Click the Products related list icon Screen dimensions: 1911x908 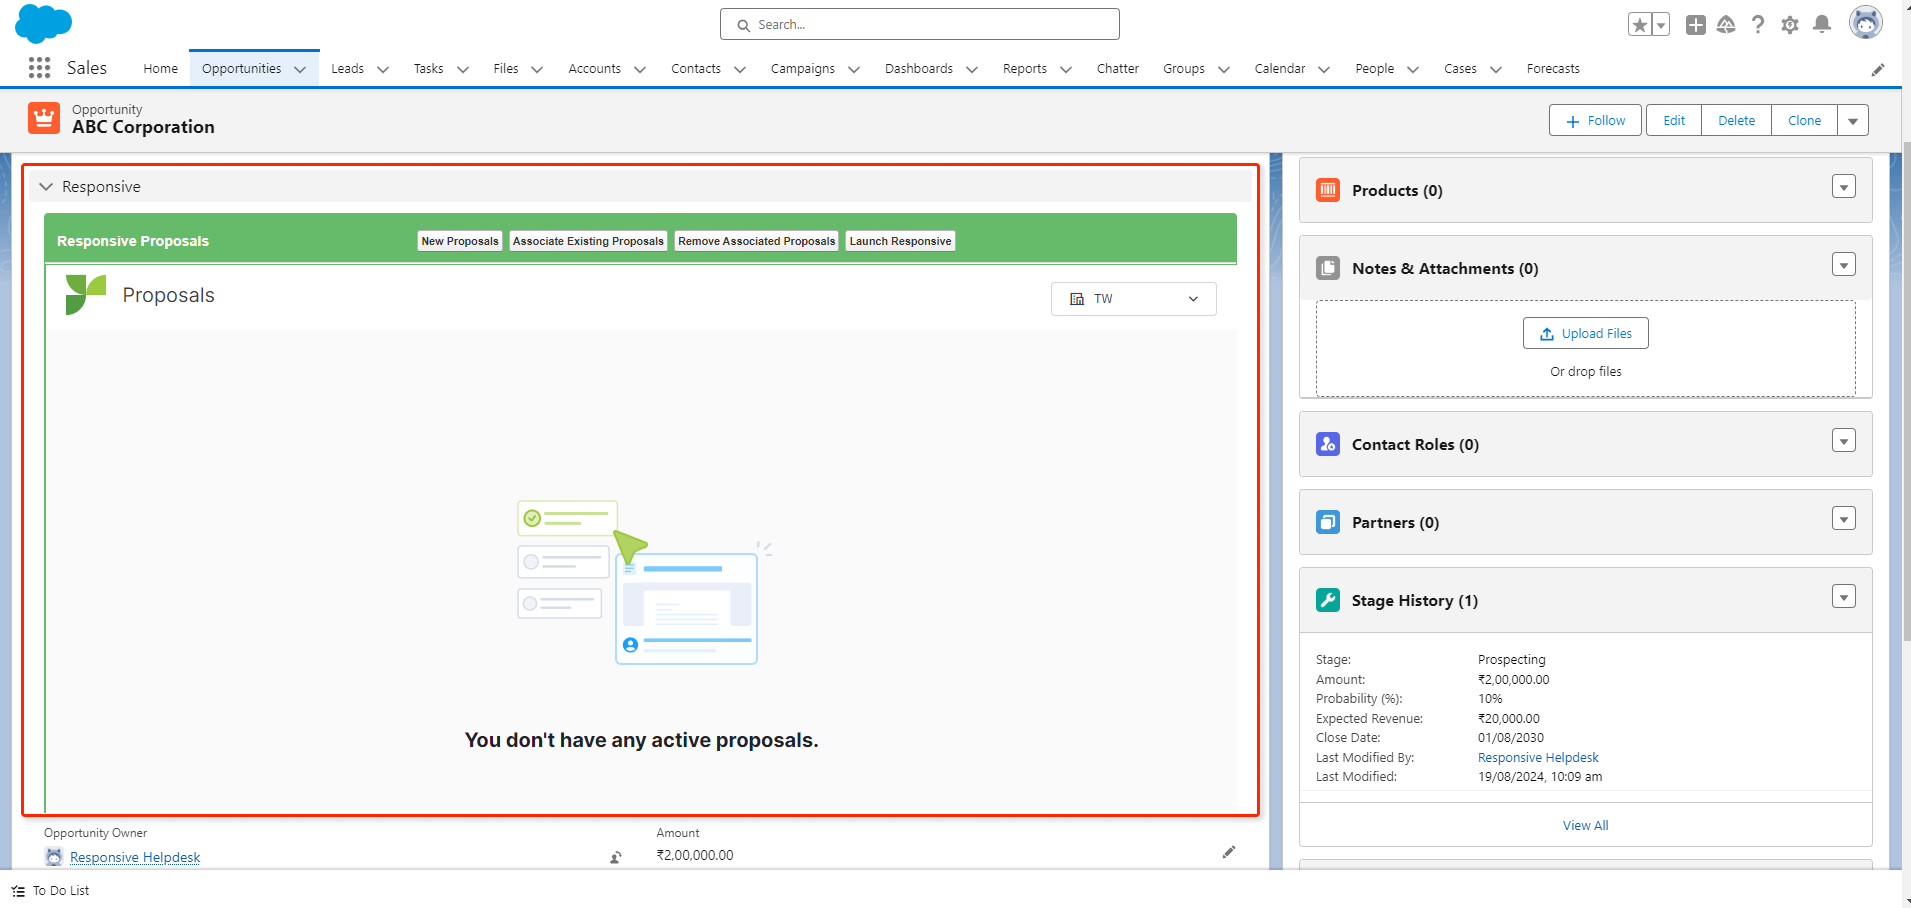click(1328, 190)
